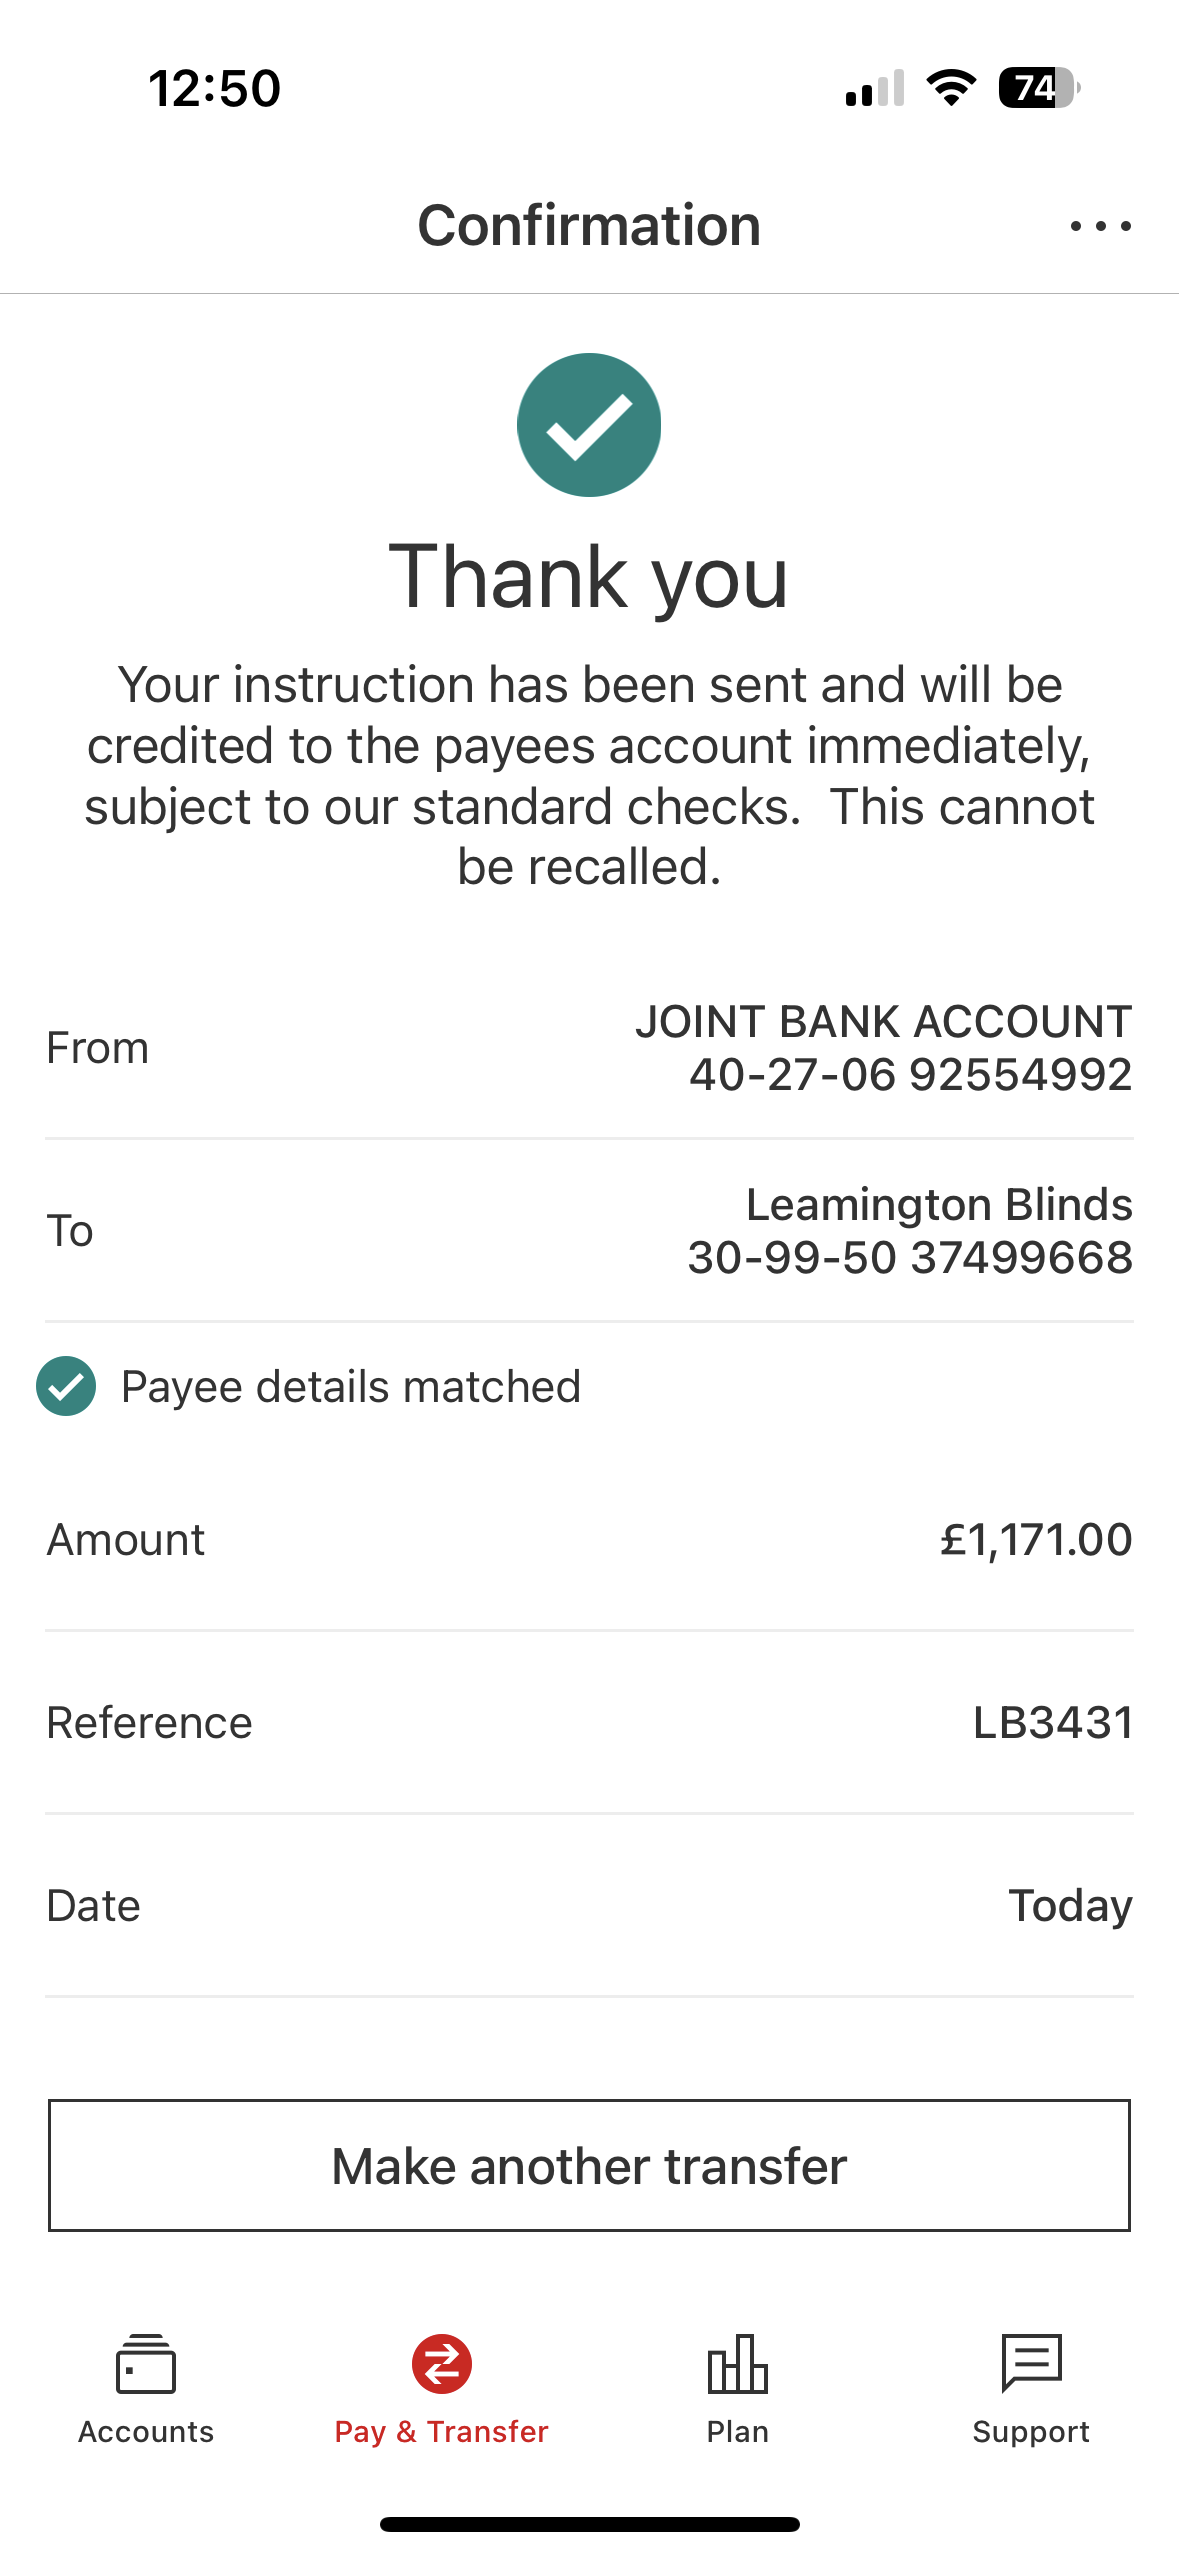Tap the 12:50 clock in status bar
This screenshot has width=1179, height=2556.
click(215, 88)
